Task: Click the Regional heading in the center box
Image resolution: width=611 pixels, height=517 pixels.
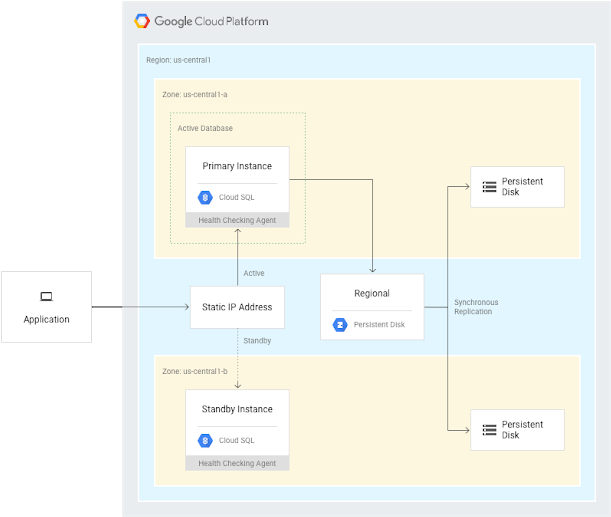Action: click(x=372, y=293)
